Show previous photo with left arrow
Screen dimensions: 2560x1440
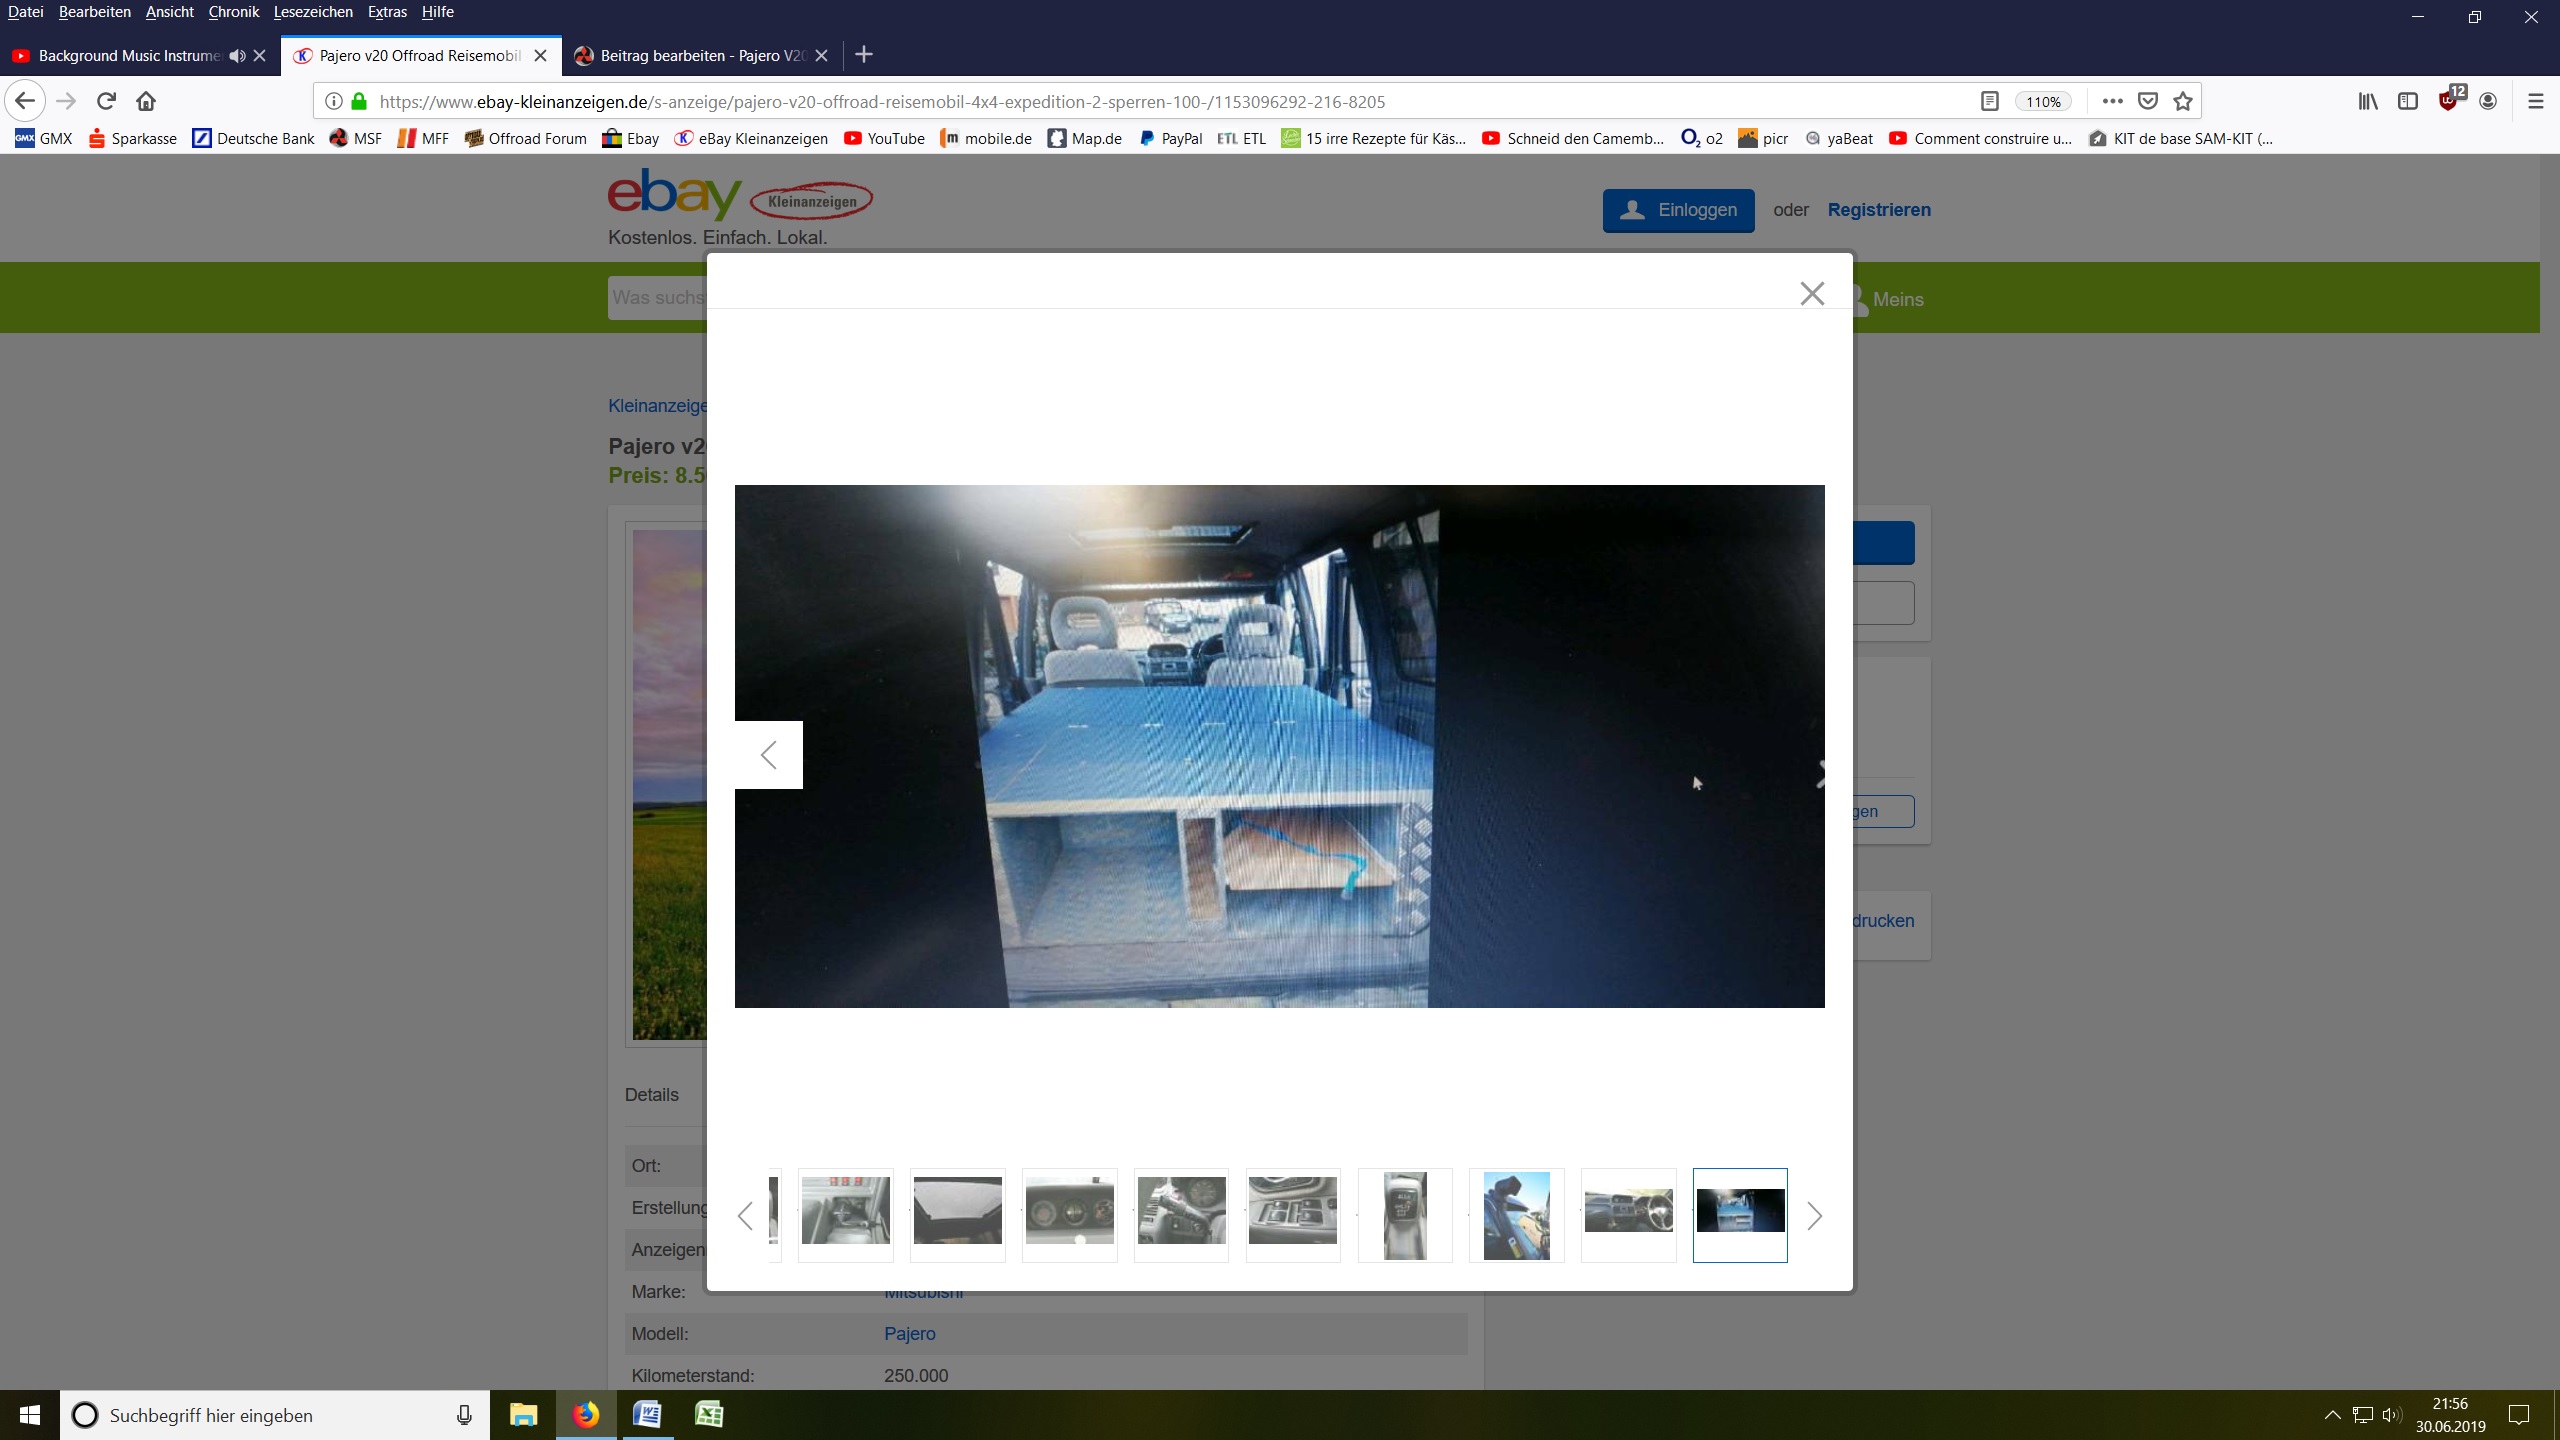768,755
